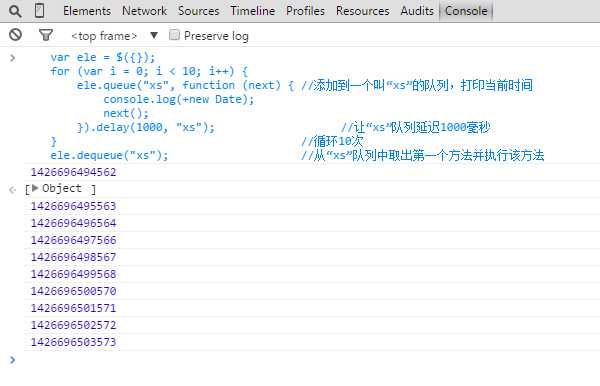Select the Console tab
The image size is (600, 386).
point(466,11)
